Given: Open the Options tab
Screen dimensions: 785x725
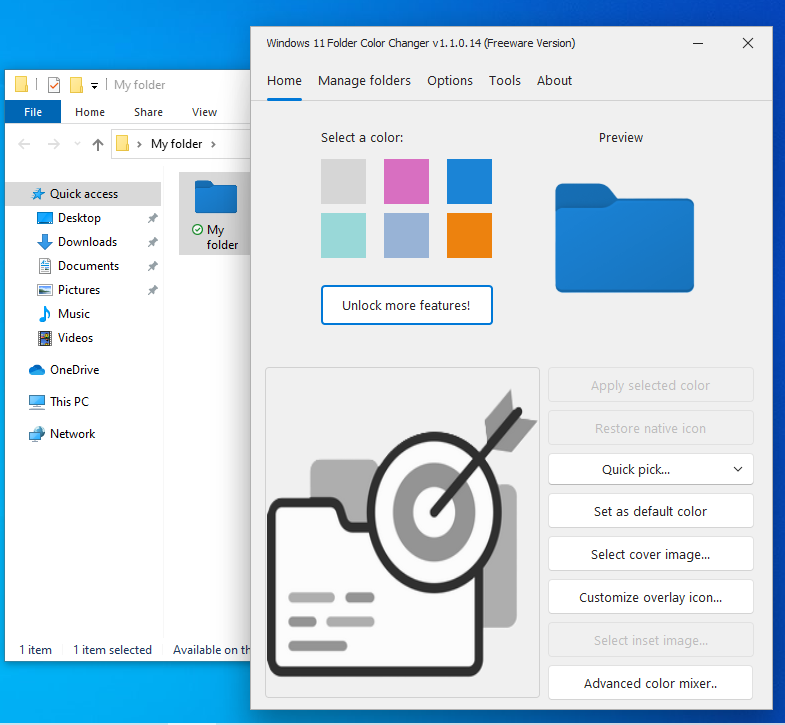Looking at the screenshot, I should coord(450,81).
